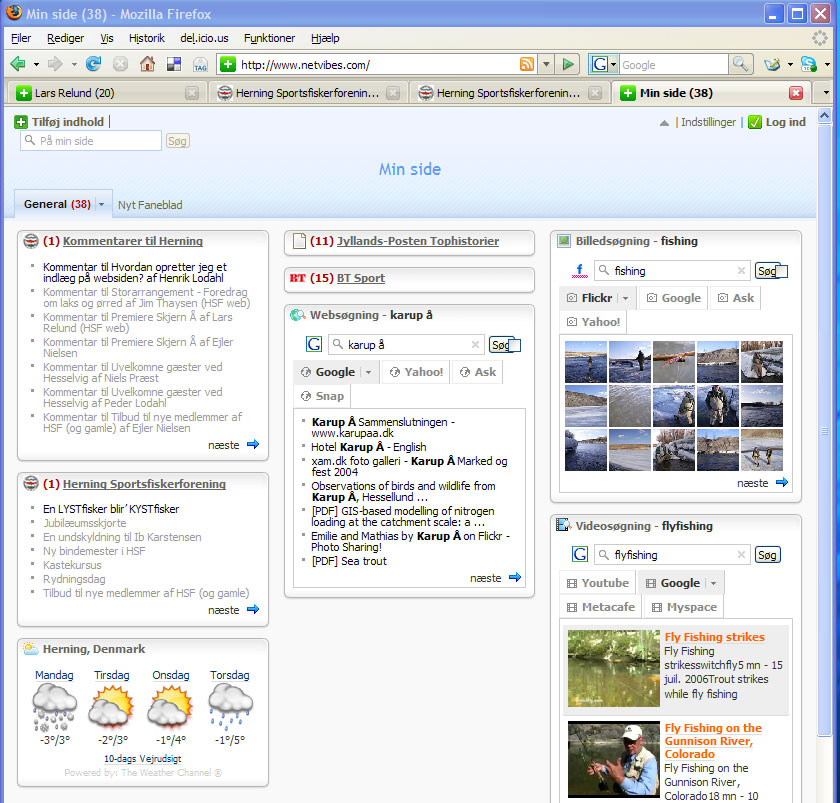
Task: Open the Jyllands-Posten Tophistorier link
Action: (417, 241)
